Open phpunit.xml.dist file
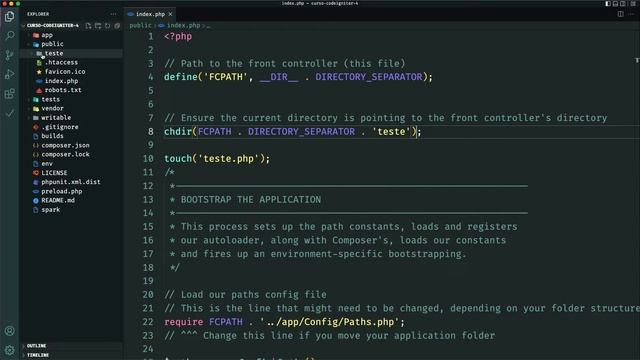 [70, 182]
